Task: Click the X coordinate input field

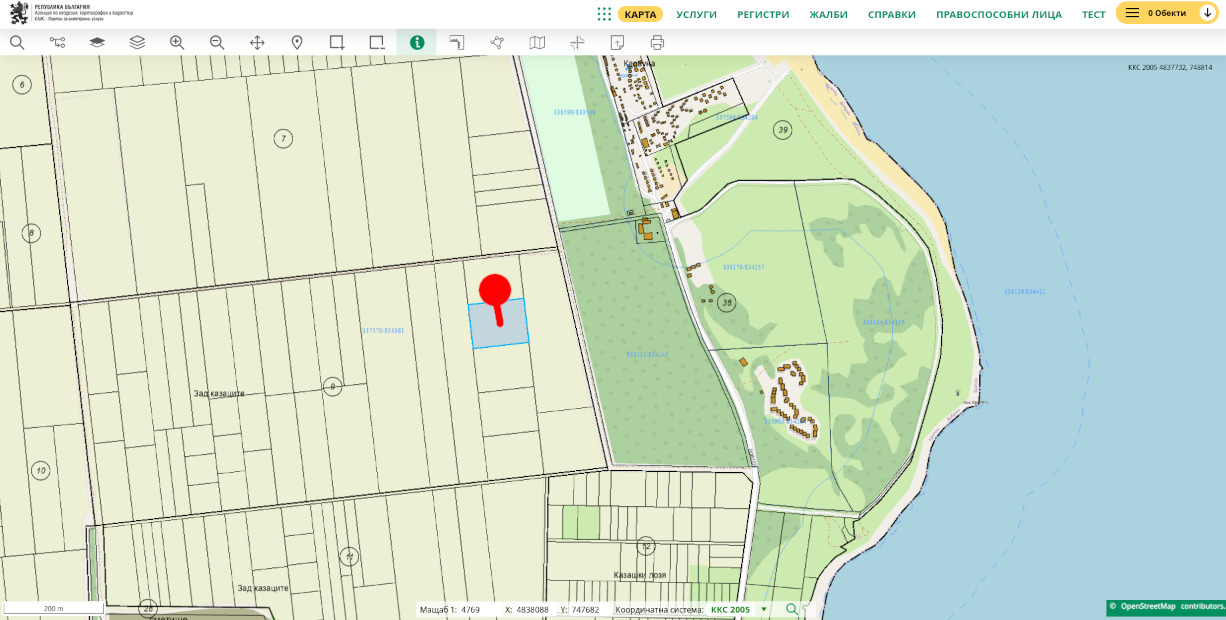Action: (530, 609)
